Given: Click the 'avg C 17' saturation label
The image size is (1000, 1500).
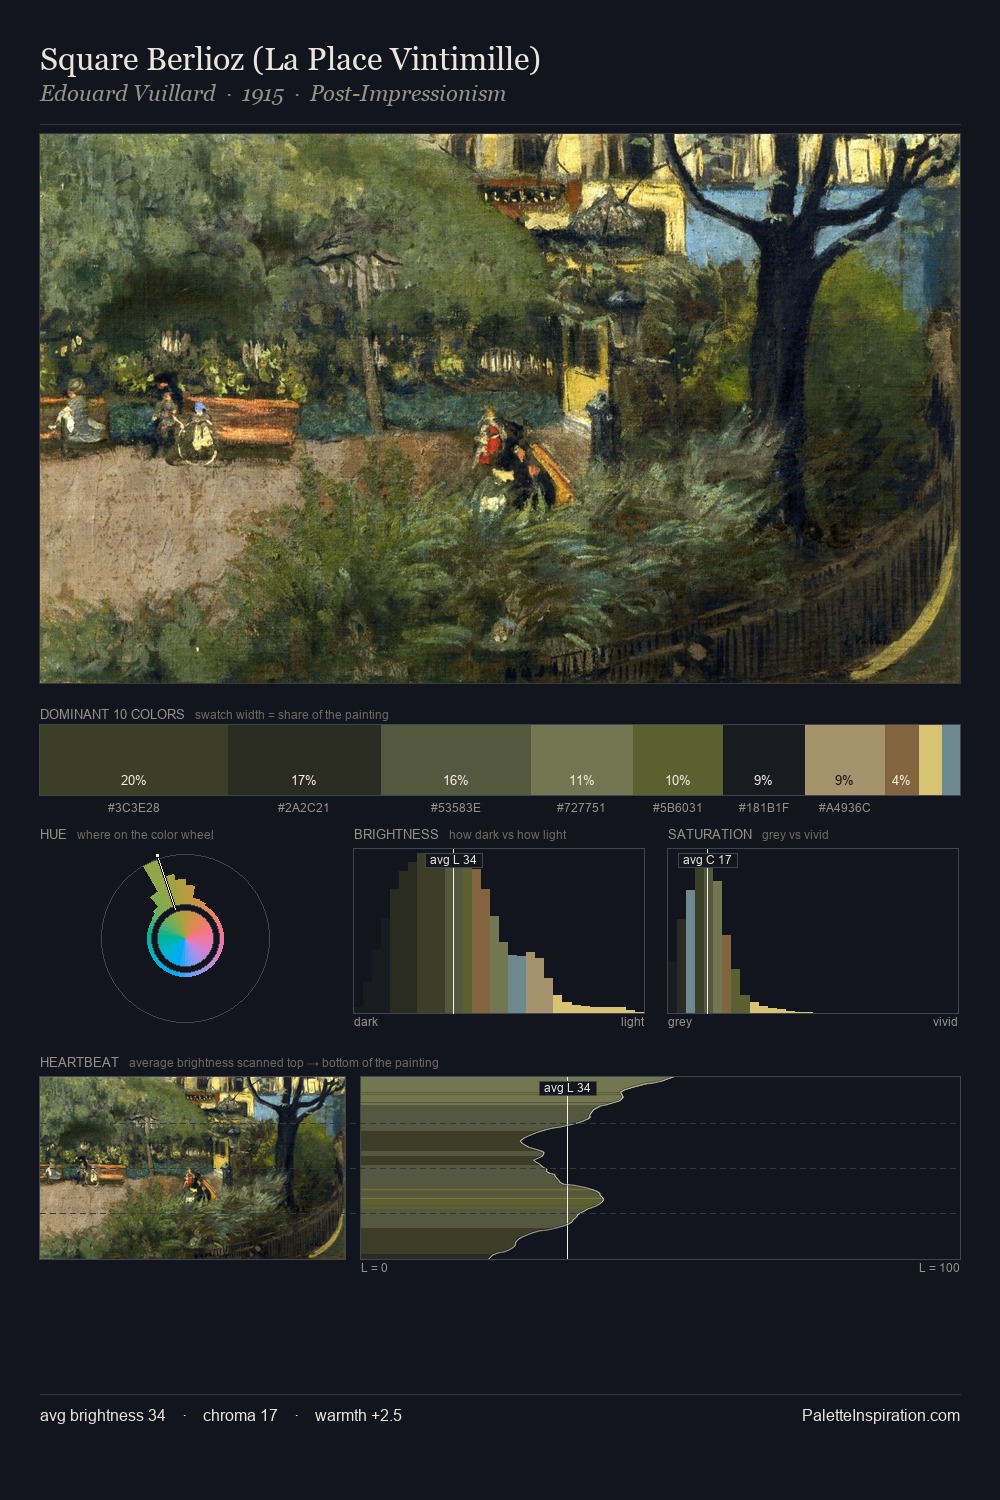Looking at the screenshot, I should pos(707,860).
